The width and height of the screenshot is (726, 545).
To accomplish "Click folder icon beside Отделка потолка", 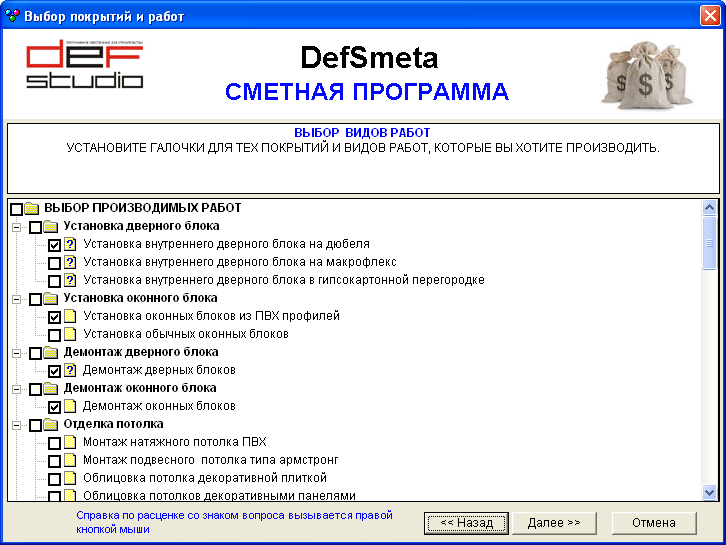I will pos(50,425).
